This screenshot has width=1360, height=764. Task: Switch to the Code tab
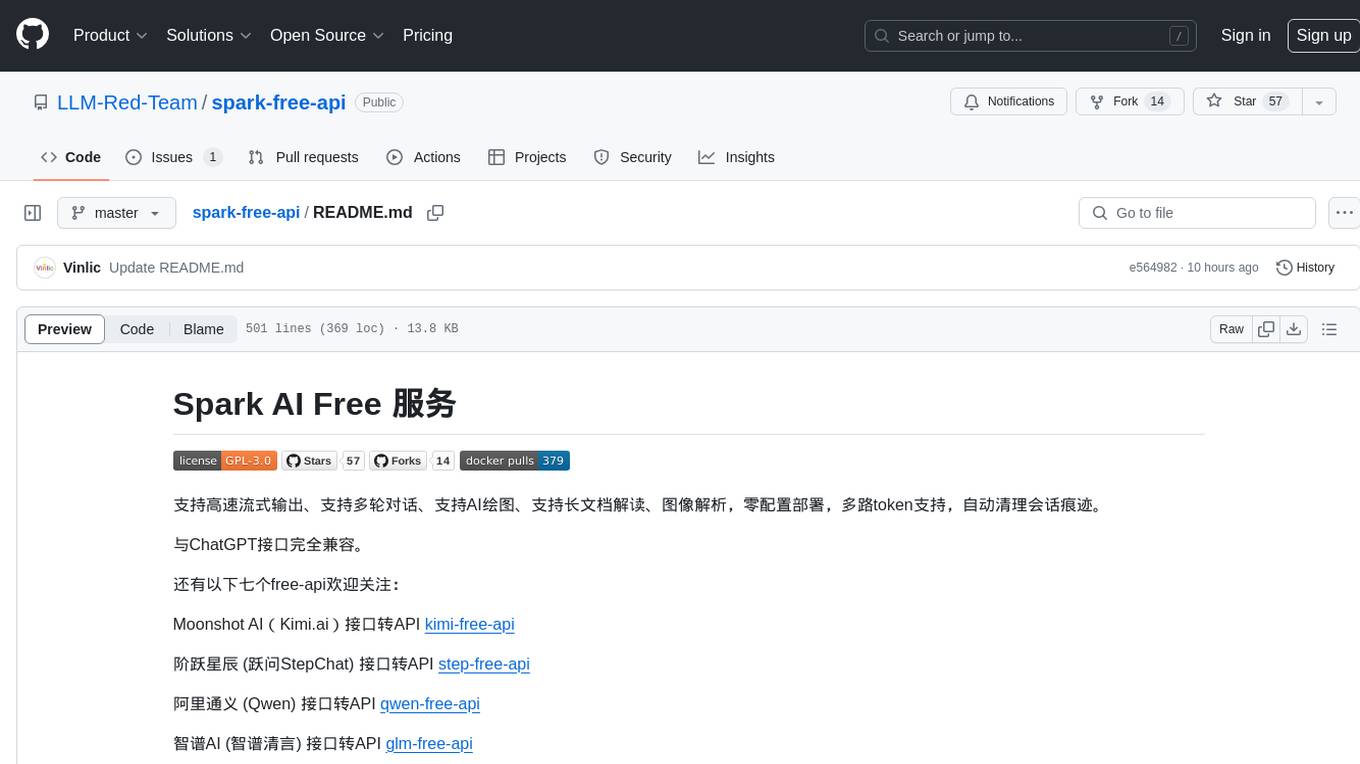[71, 157]
